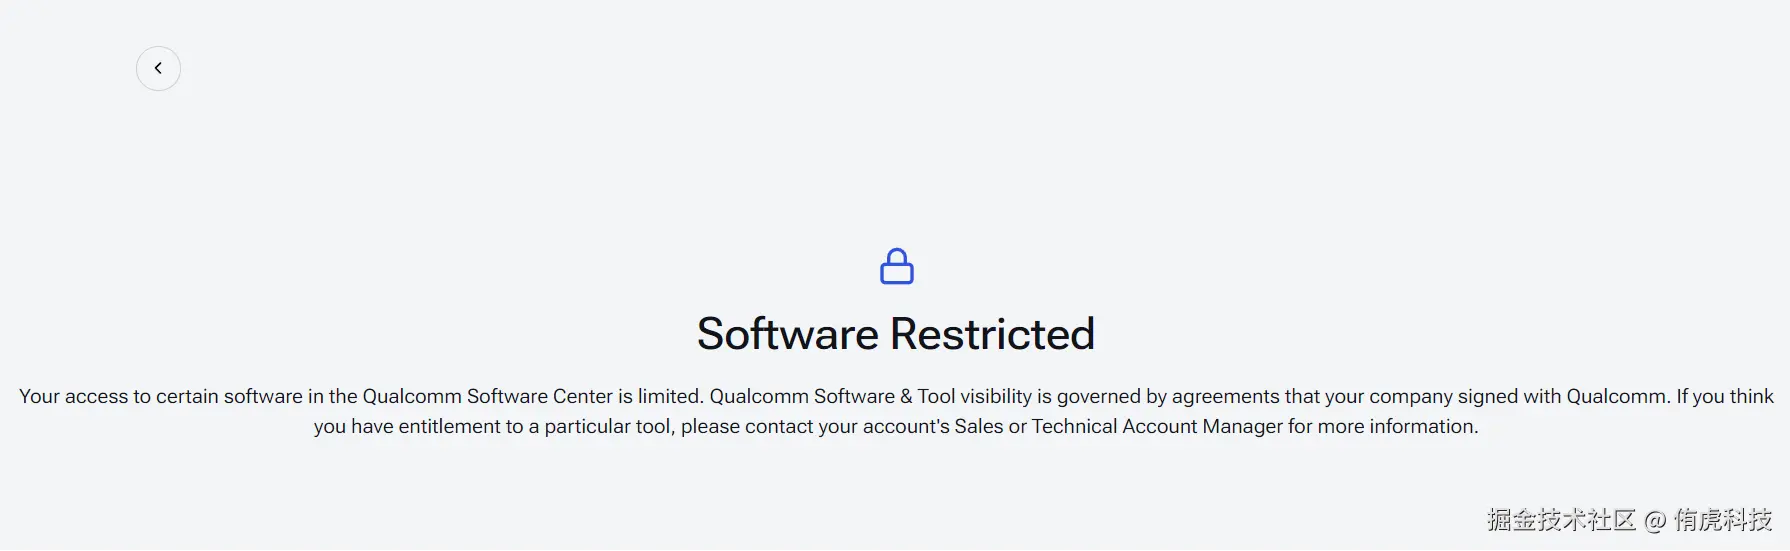Click the Technical Account Manager text

click(x=1157, y=426)
